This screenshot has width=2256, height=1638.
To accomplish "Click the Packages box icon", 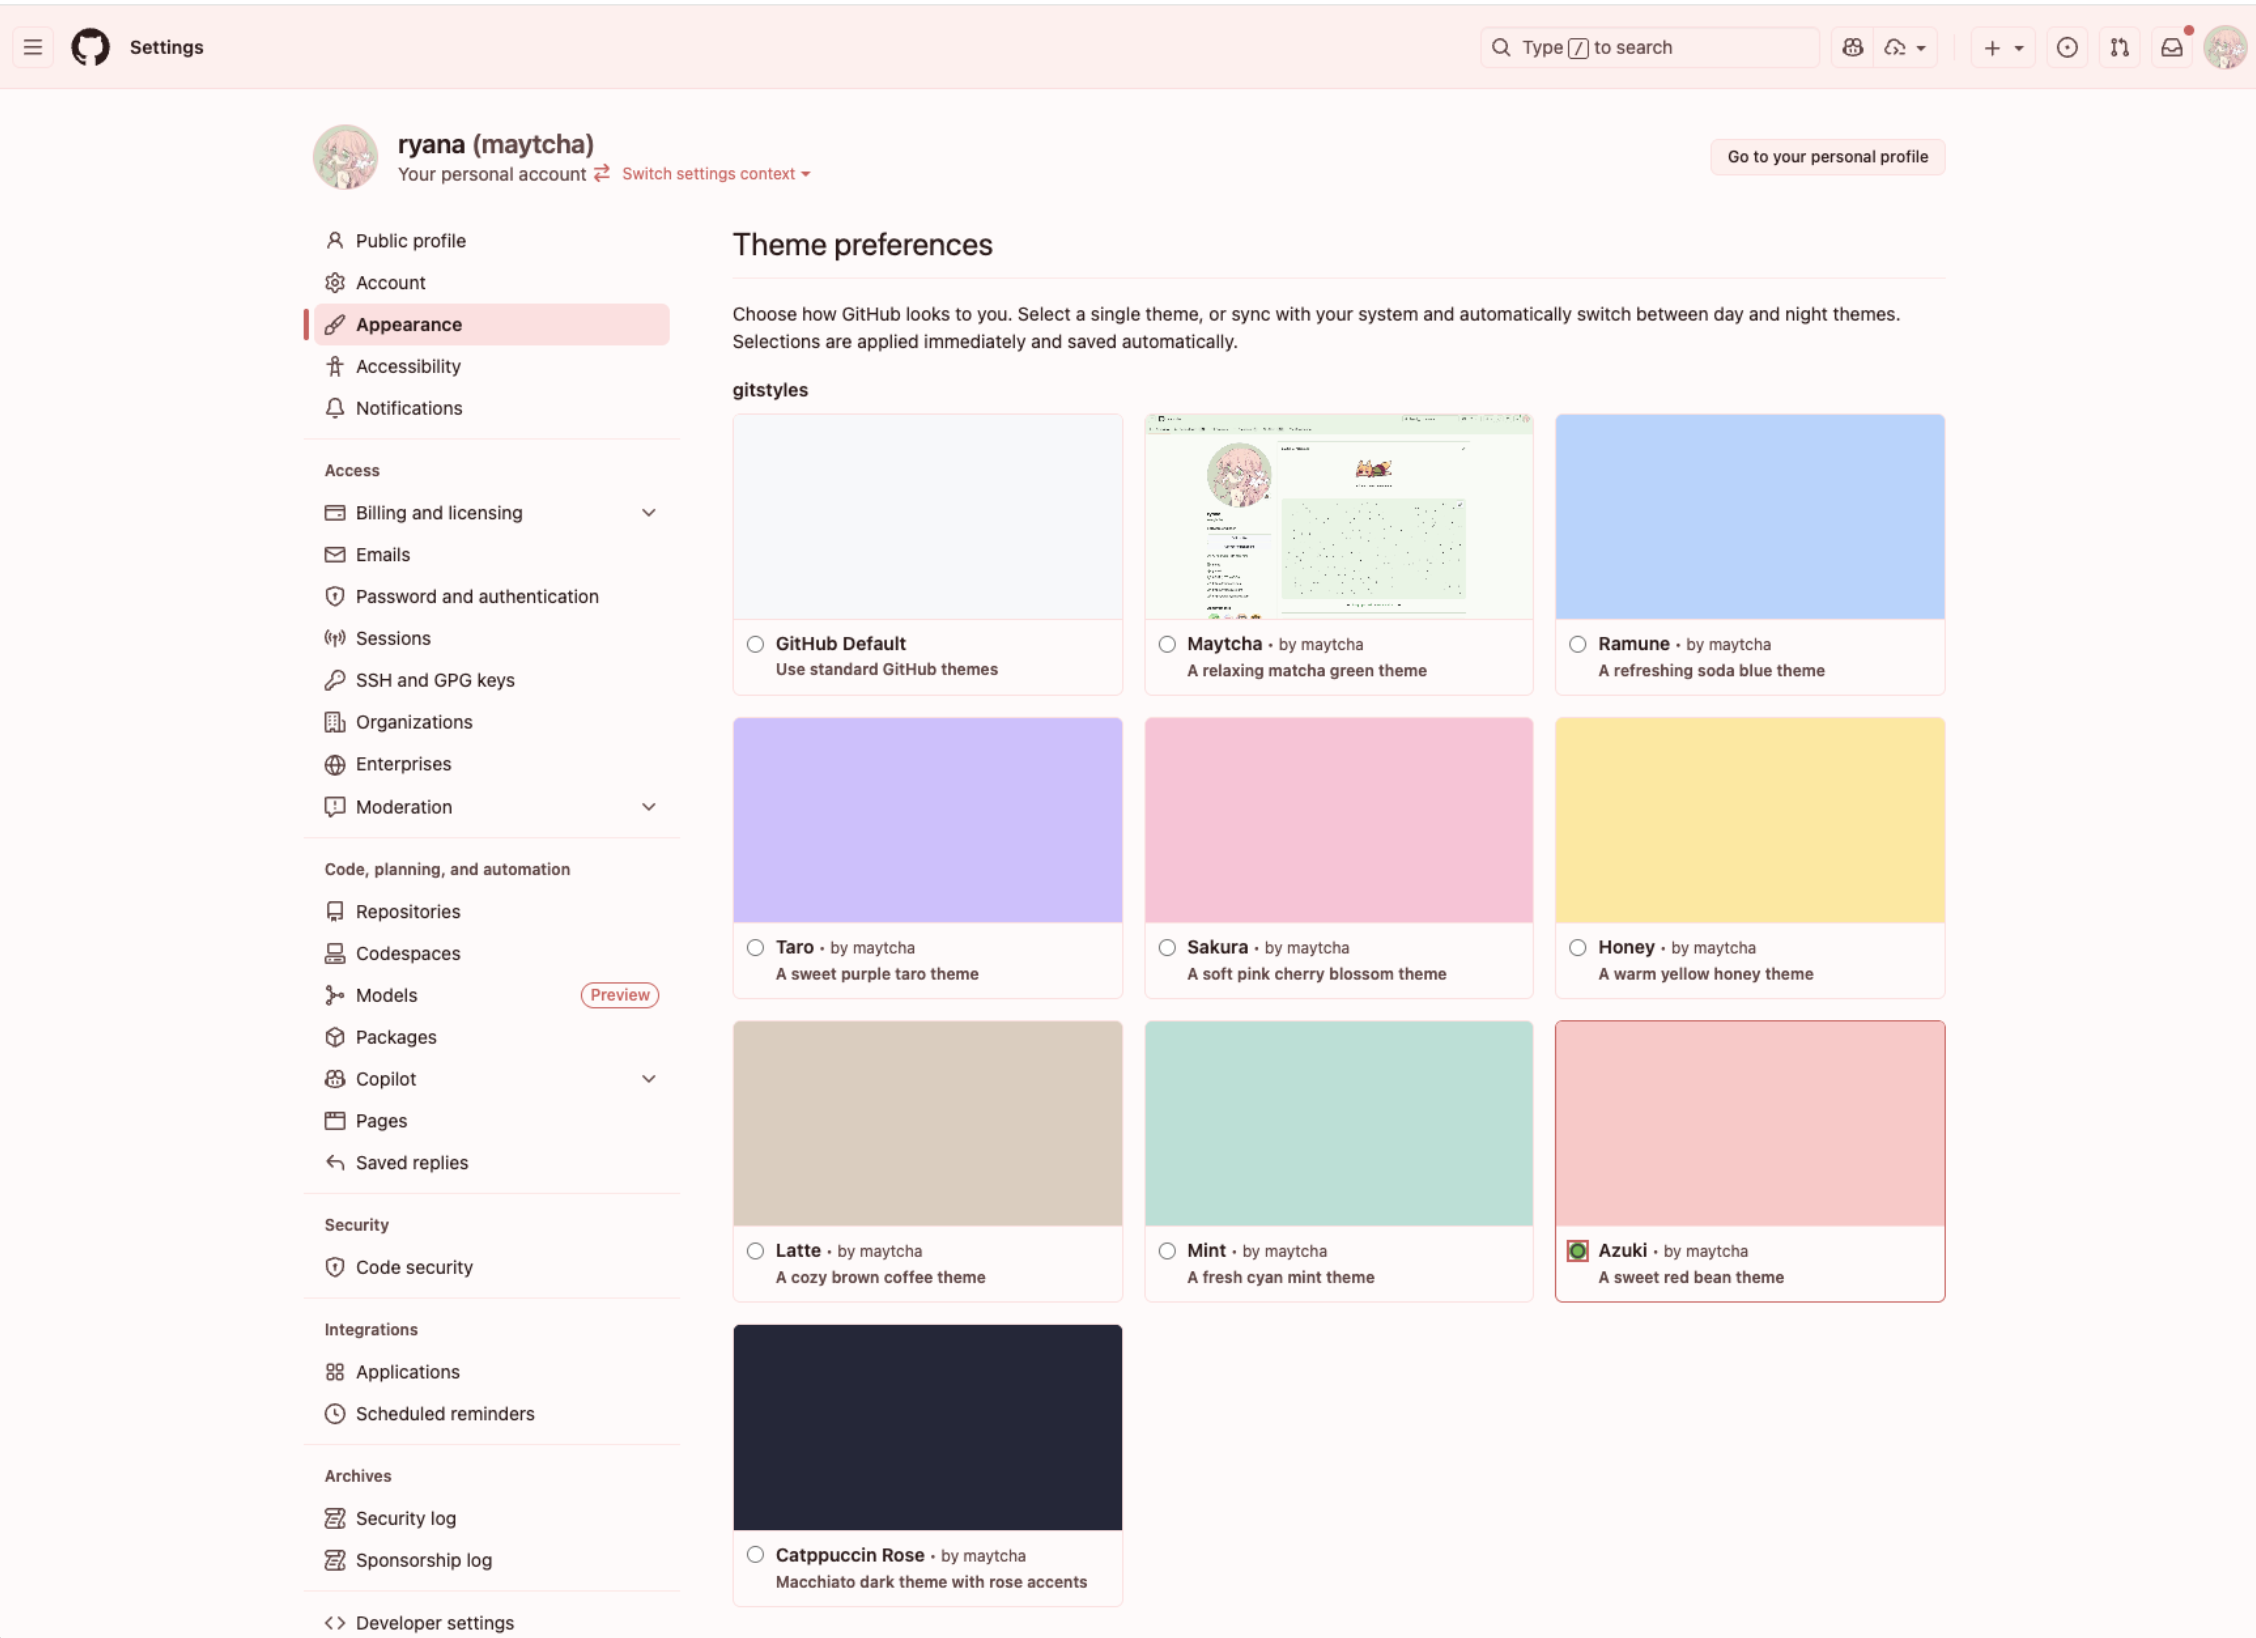I will click(x=335, y=1038).
